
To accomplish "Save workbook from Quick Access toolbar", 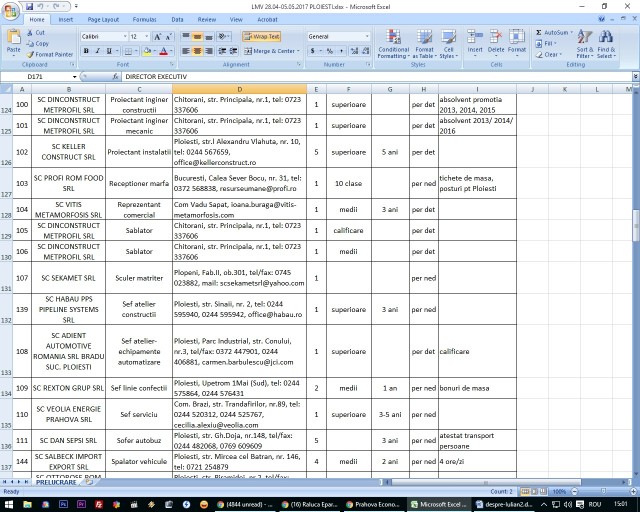I will (29, 7).
